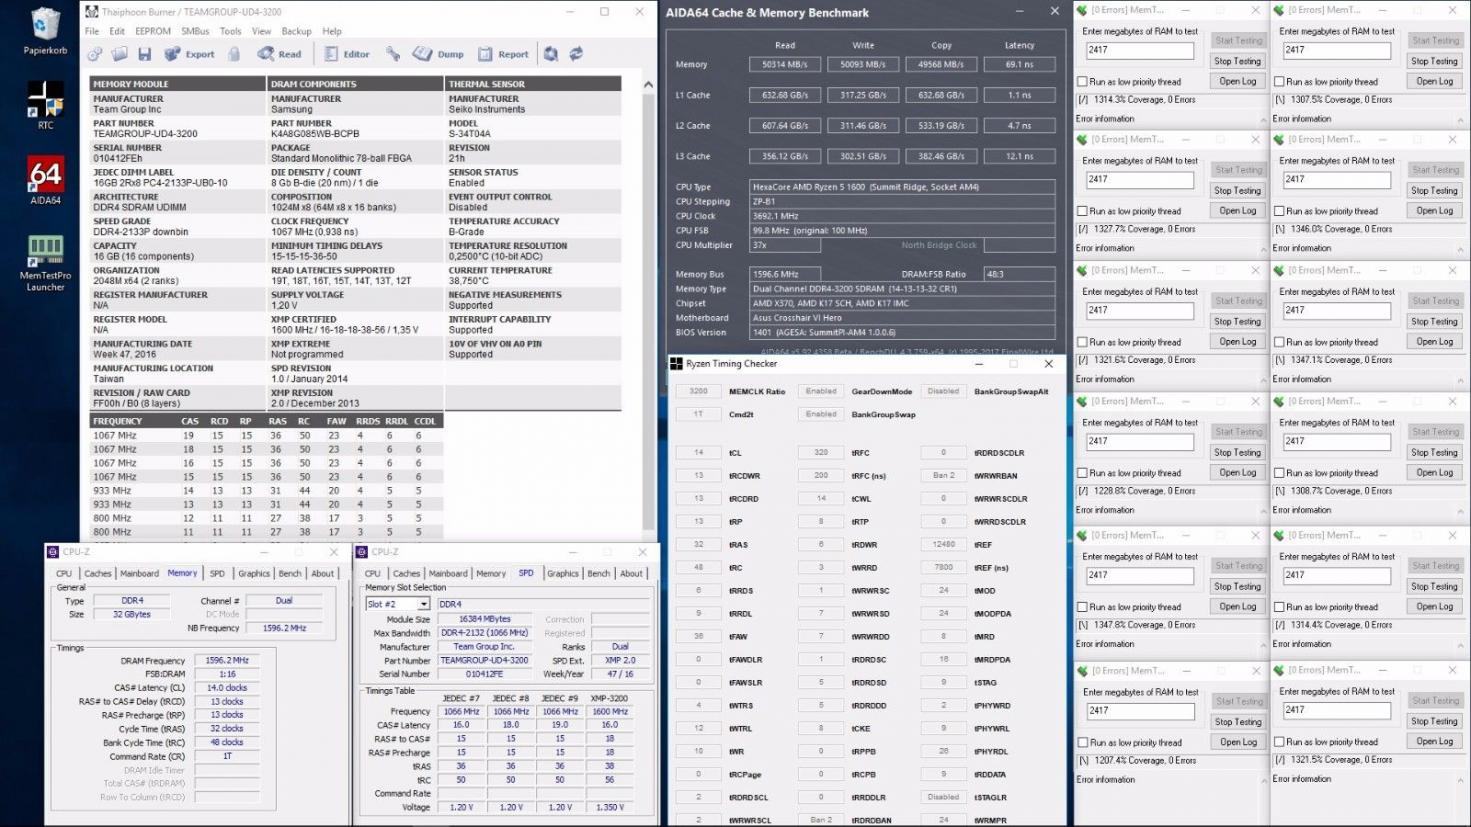Open the Slot #2 dropdown in CPU-Z SPD
Image resolution: width=1471 pixels, height=827 pixels.
pos(424,604)
